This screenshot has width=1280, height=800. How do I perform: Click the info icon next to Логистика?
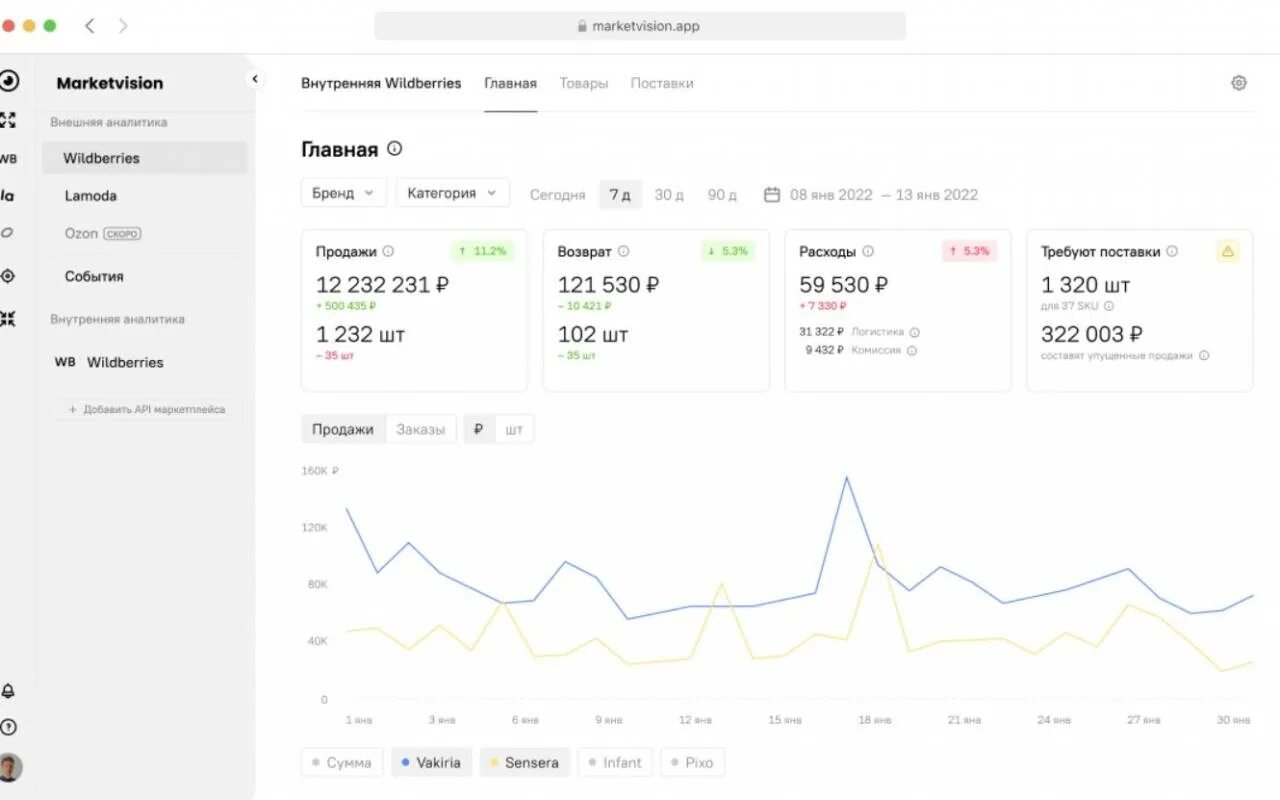point(914,332)
